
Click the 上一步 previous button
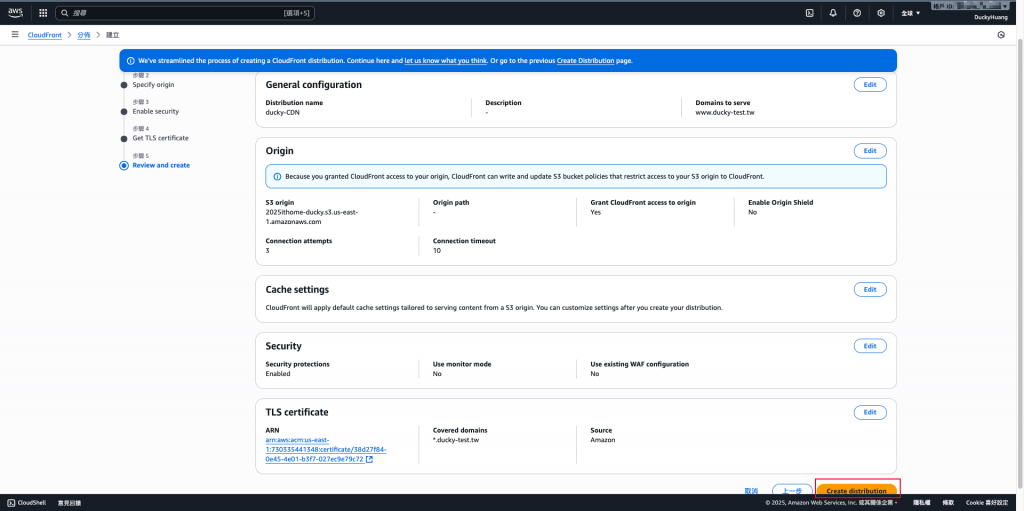pos(792,491)
